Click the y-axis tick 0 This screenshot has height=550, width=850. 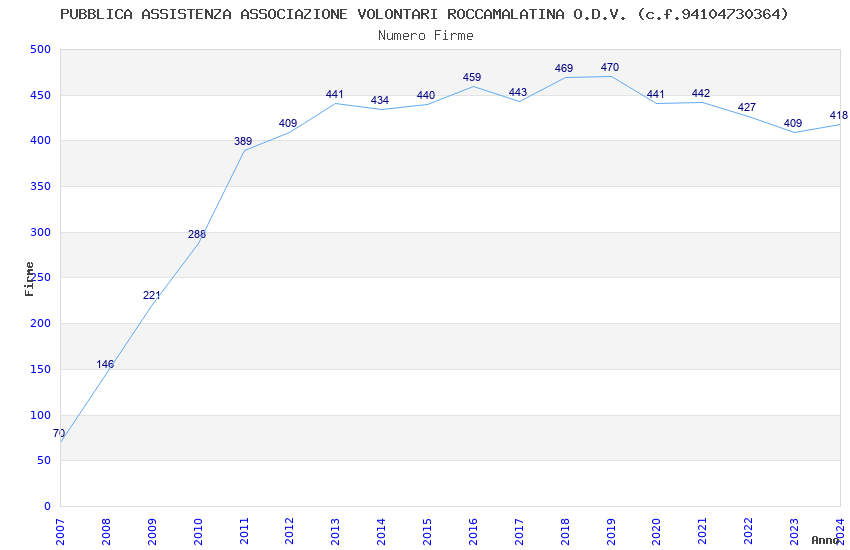pyautogui.click(x=47, y=507)
